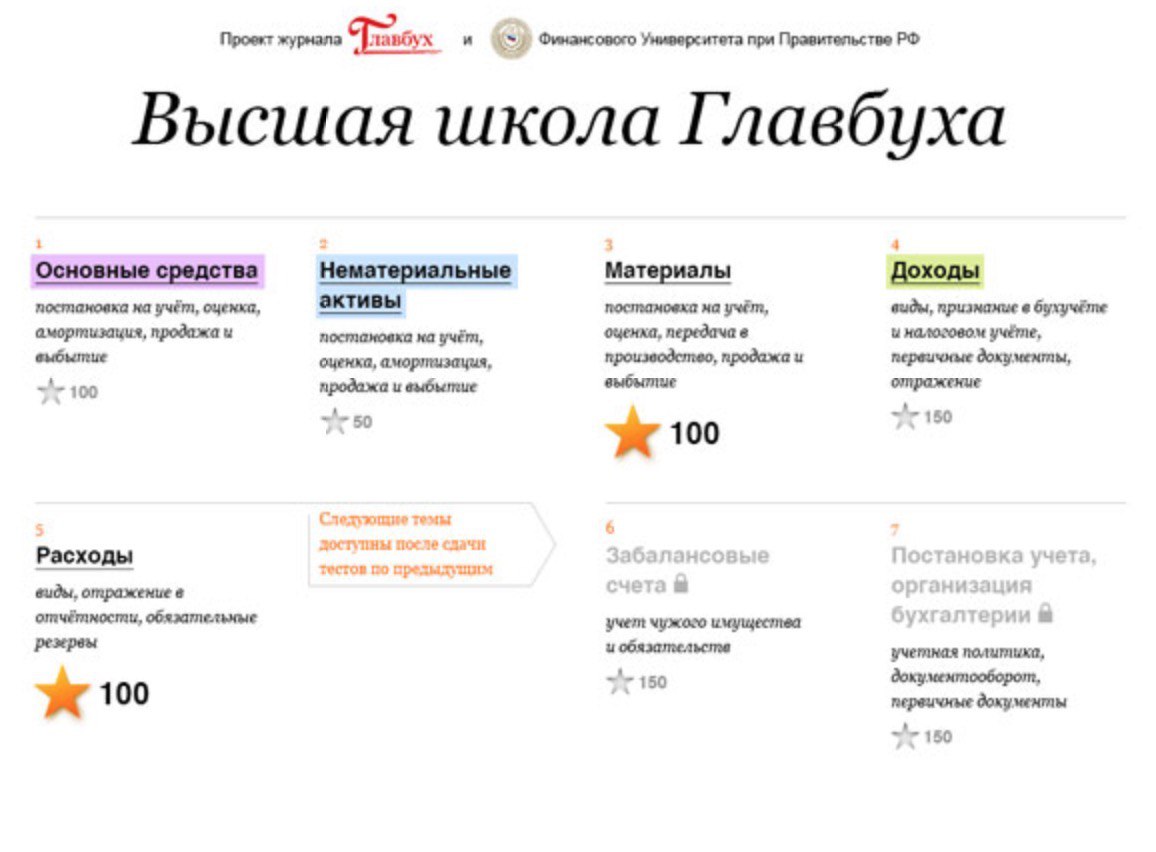Click the notice Следующие темы доступны после сдачи
The image size is (1156, 852).
point(430,544)
